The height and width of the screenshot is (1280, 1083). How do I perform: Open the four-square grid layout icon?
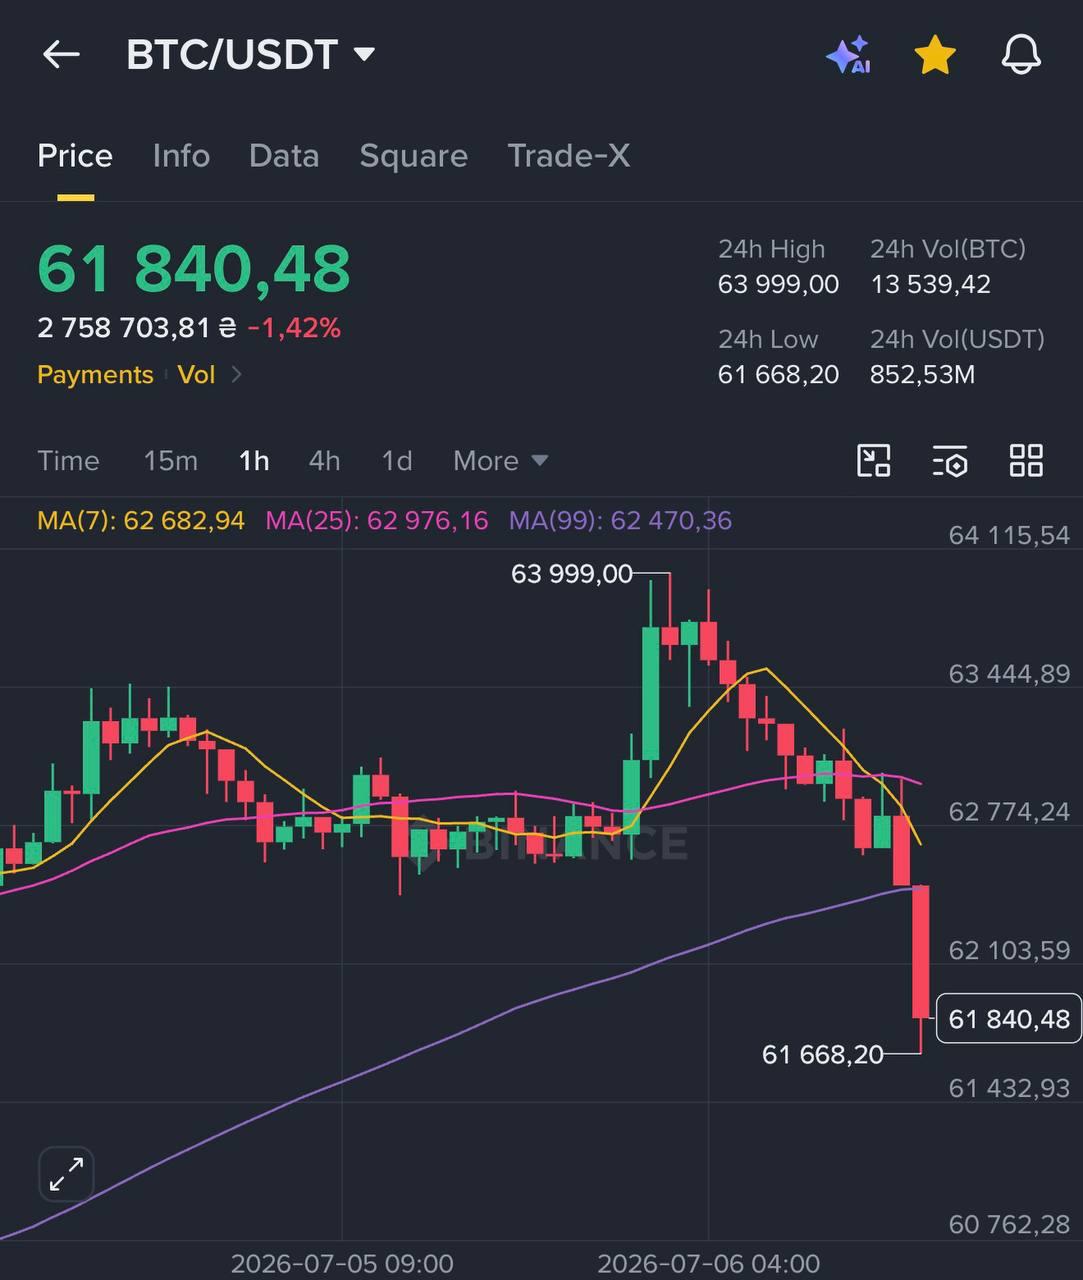pos(1026,461)
